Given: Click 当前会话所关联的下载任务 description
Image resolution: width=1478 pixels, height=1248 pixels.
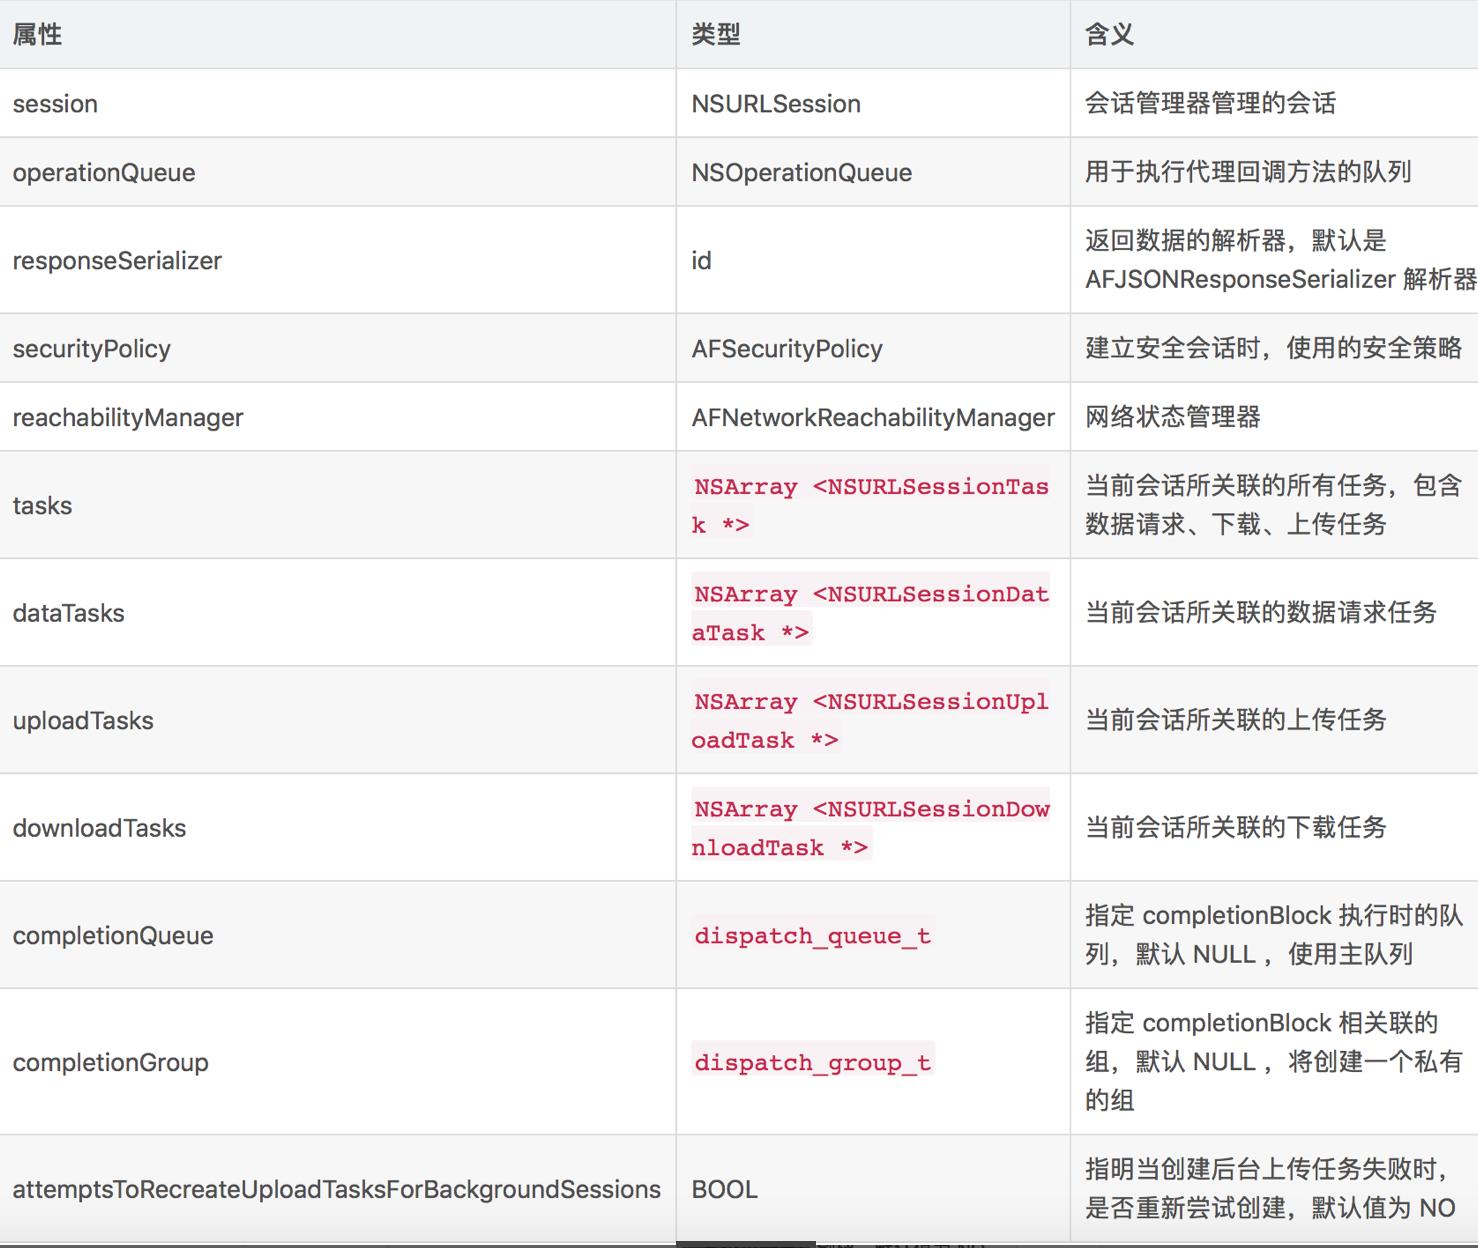Looking at the screenshot, I should coord(1236,828).
